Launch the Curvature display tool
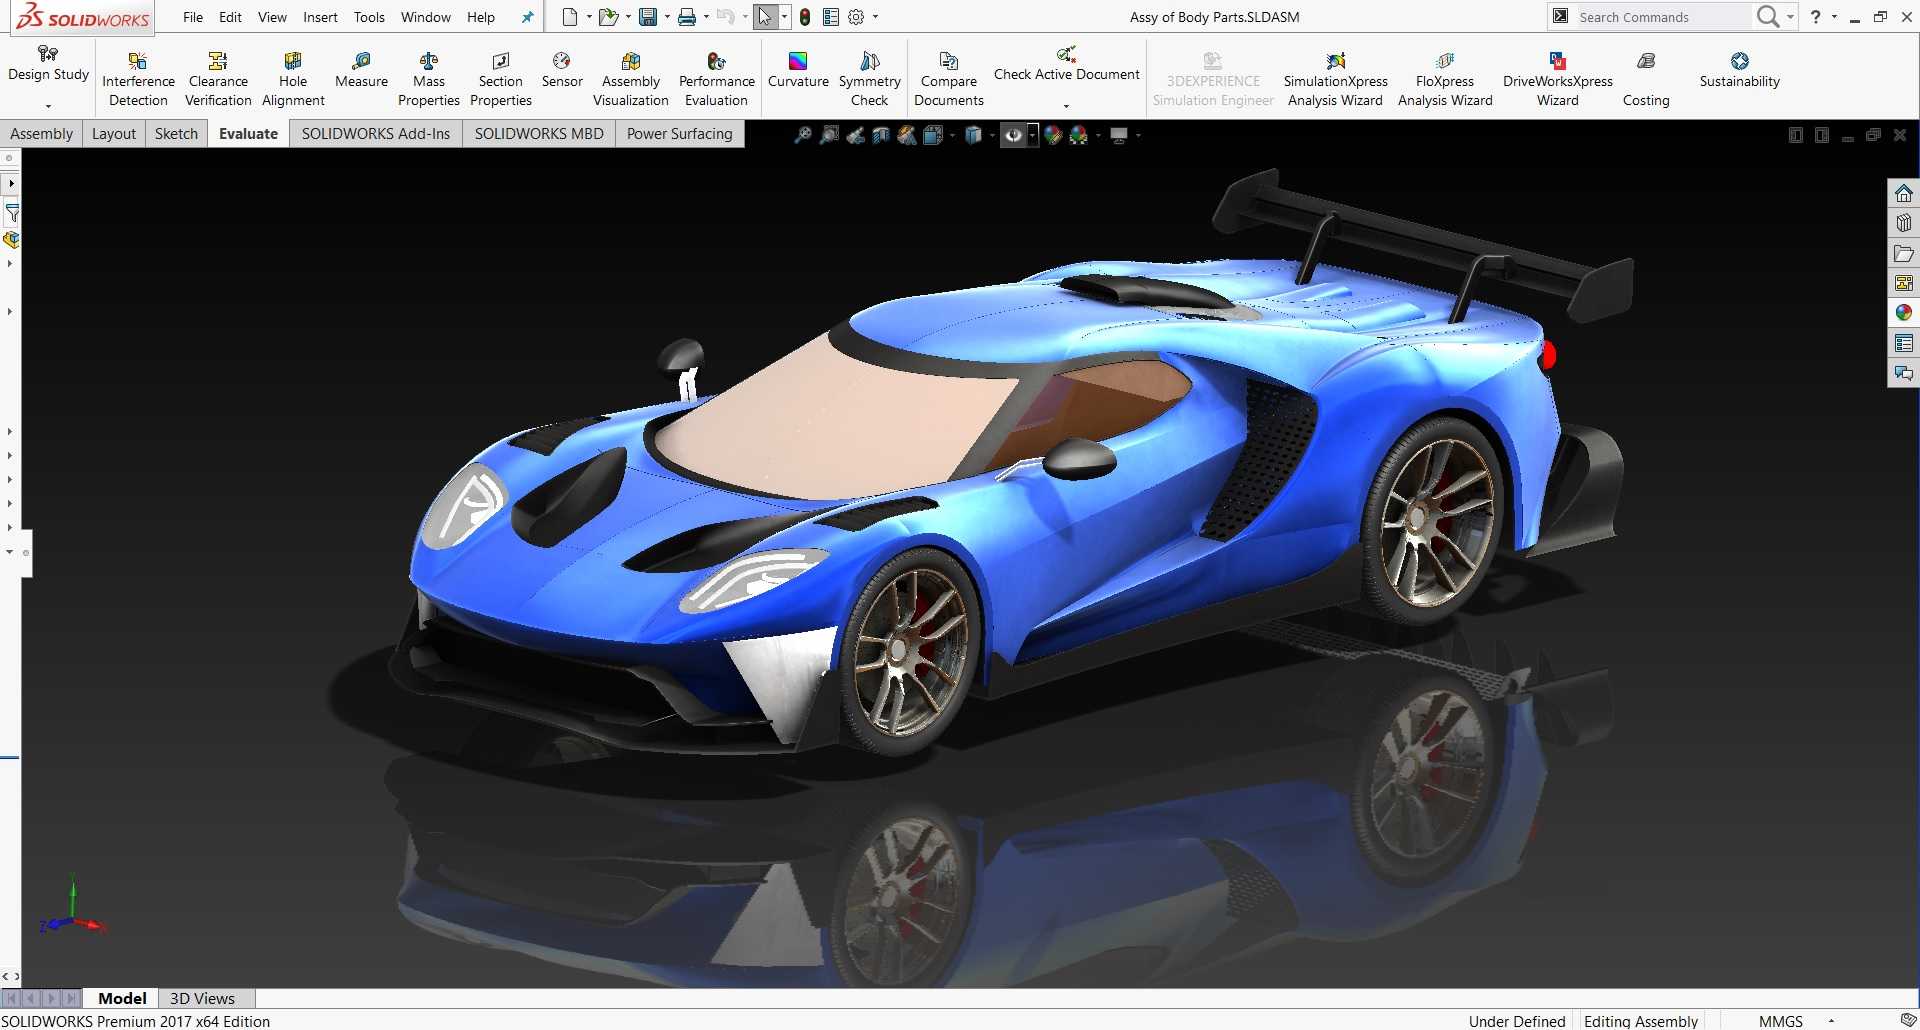 (798, 70)
